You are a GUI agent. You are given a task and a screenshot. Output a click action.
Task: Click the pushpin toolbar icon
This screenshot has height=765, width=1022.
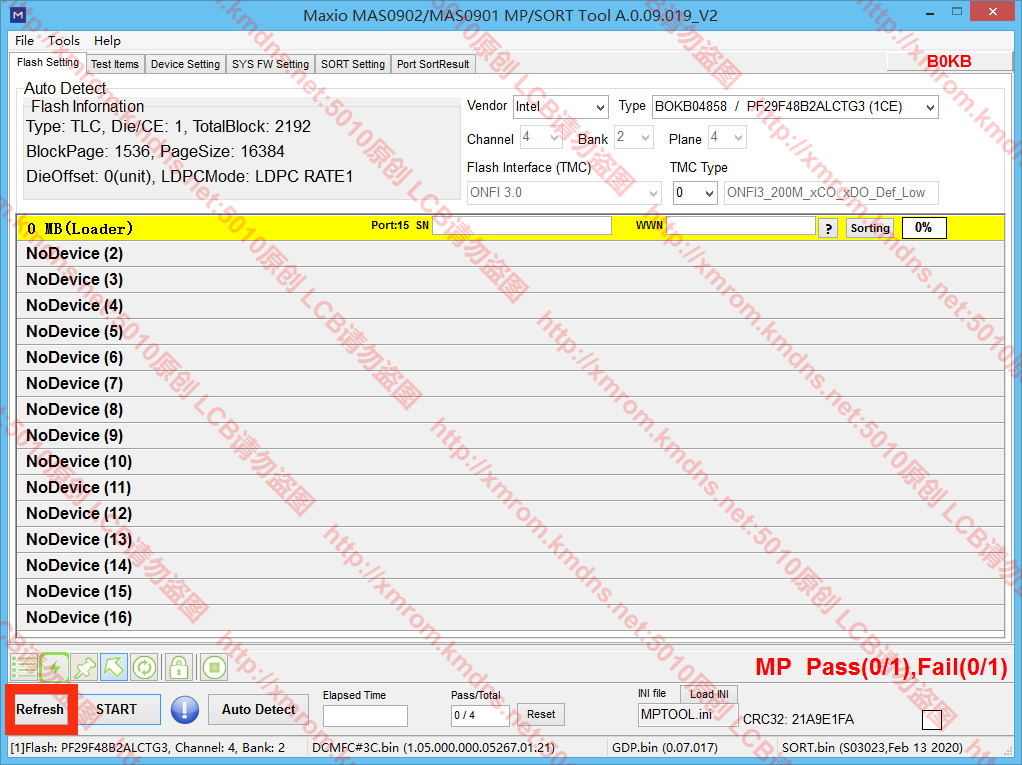click(x=85, y=667)
